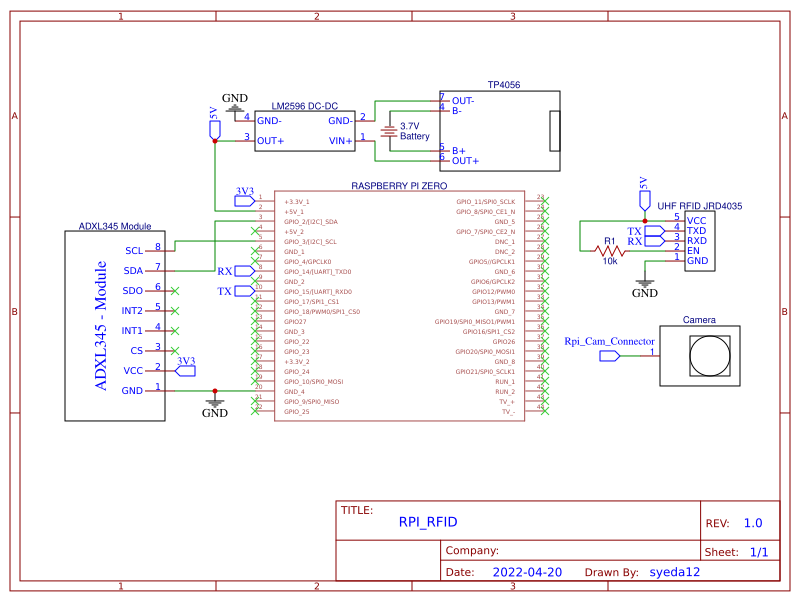Screen dimensions: 800x601
Task: Click the no-connect marker on ADXL345 SDO pin
Action: 175,291
